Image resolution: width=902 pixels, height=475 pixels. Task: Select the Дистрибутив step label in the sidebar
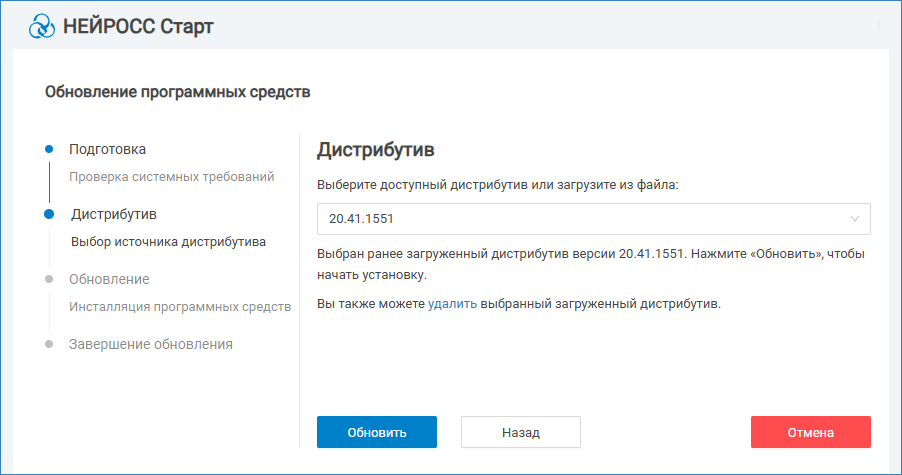pos(114,214)
